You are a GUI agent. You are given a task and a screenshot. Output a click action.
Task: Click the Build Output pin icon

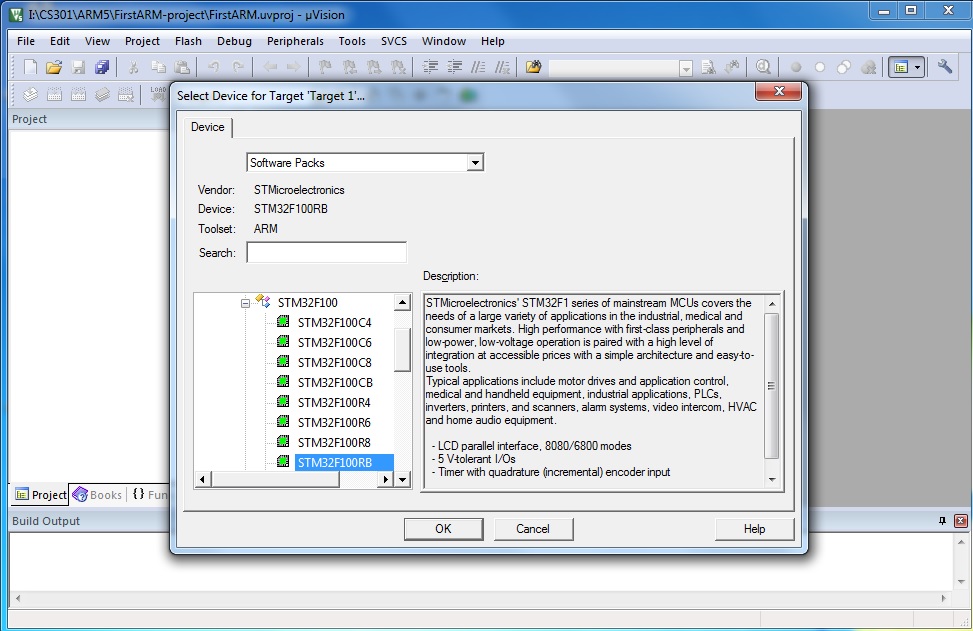pyautogui.click(x=943, y=521)
